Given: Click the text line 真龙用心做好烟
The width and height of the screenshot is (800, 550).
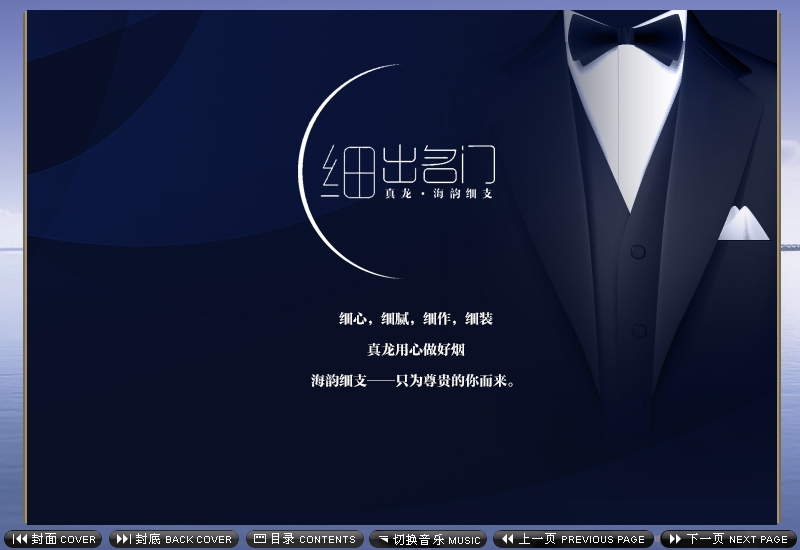Looking at the screenshot, I should [x=416, y=349].
